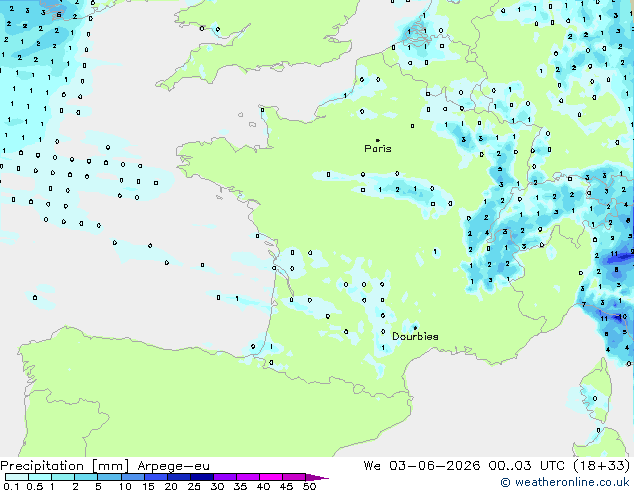The height and width of the screenshot is (490, 634).
Task: Click the 'Arpege-eu' model name text
Action: tap(173, 466)
